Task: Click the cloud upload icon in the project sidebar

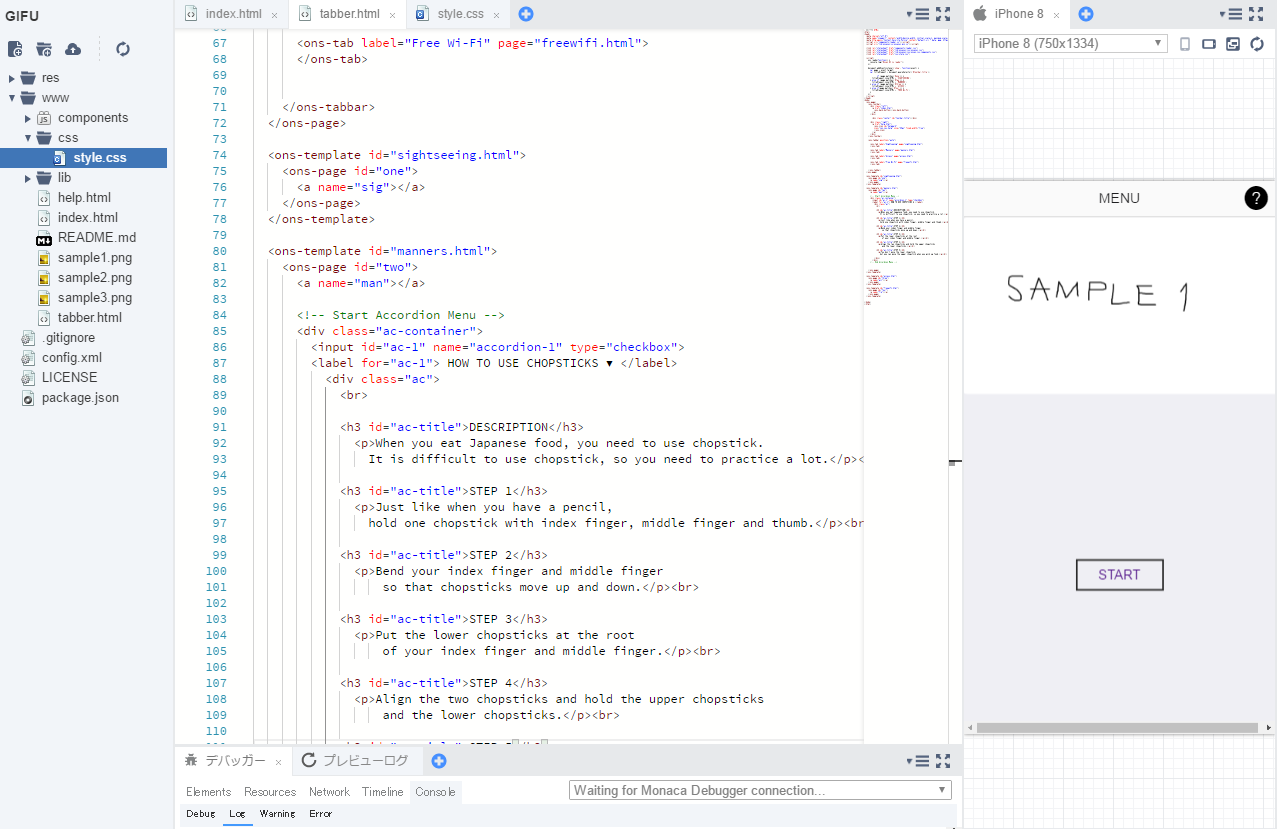Action: tap(73, 49)
